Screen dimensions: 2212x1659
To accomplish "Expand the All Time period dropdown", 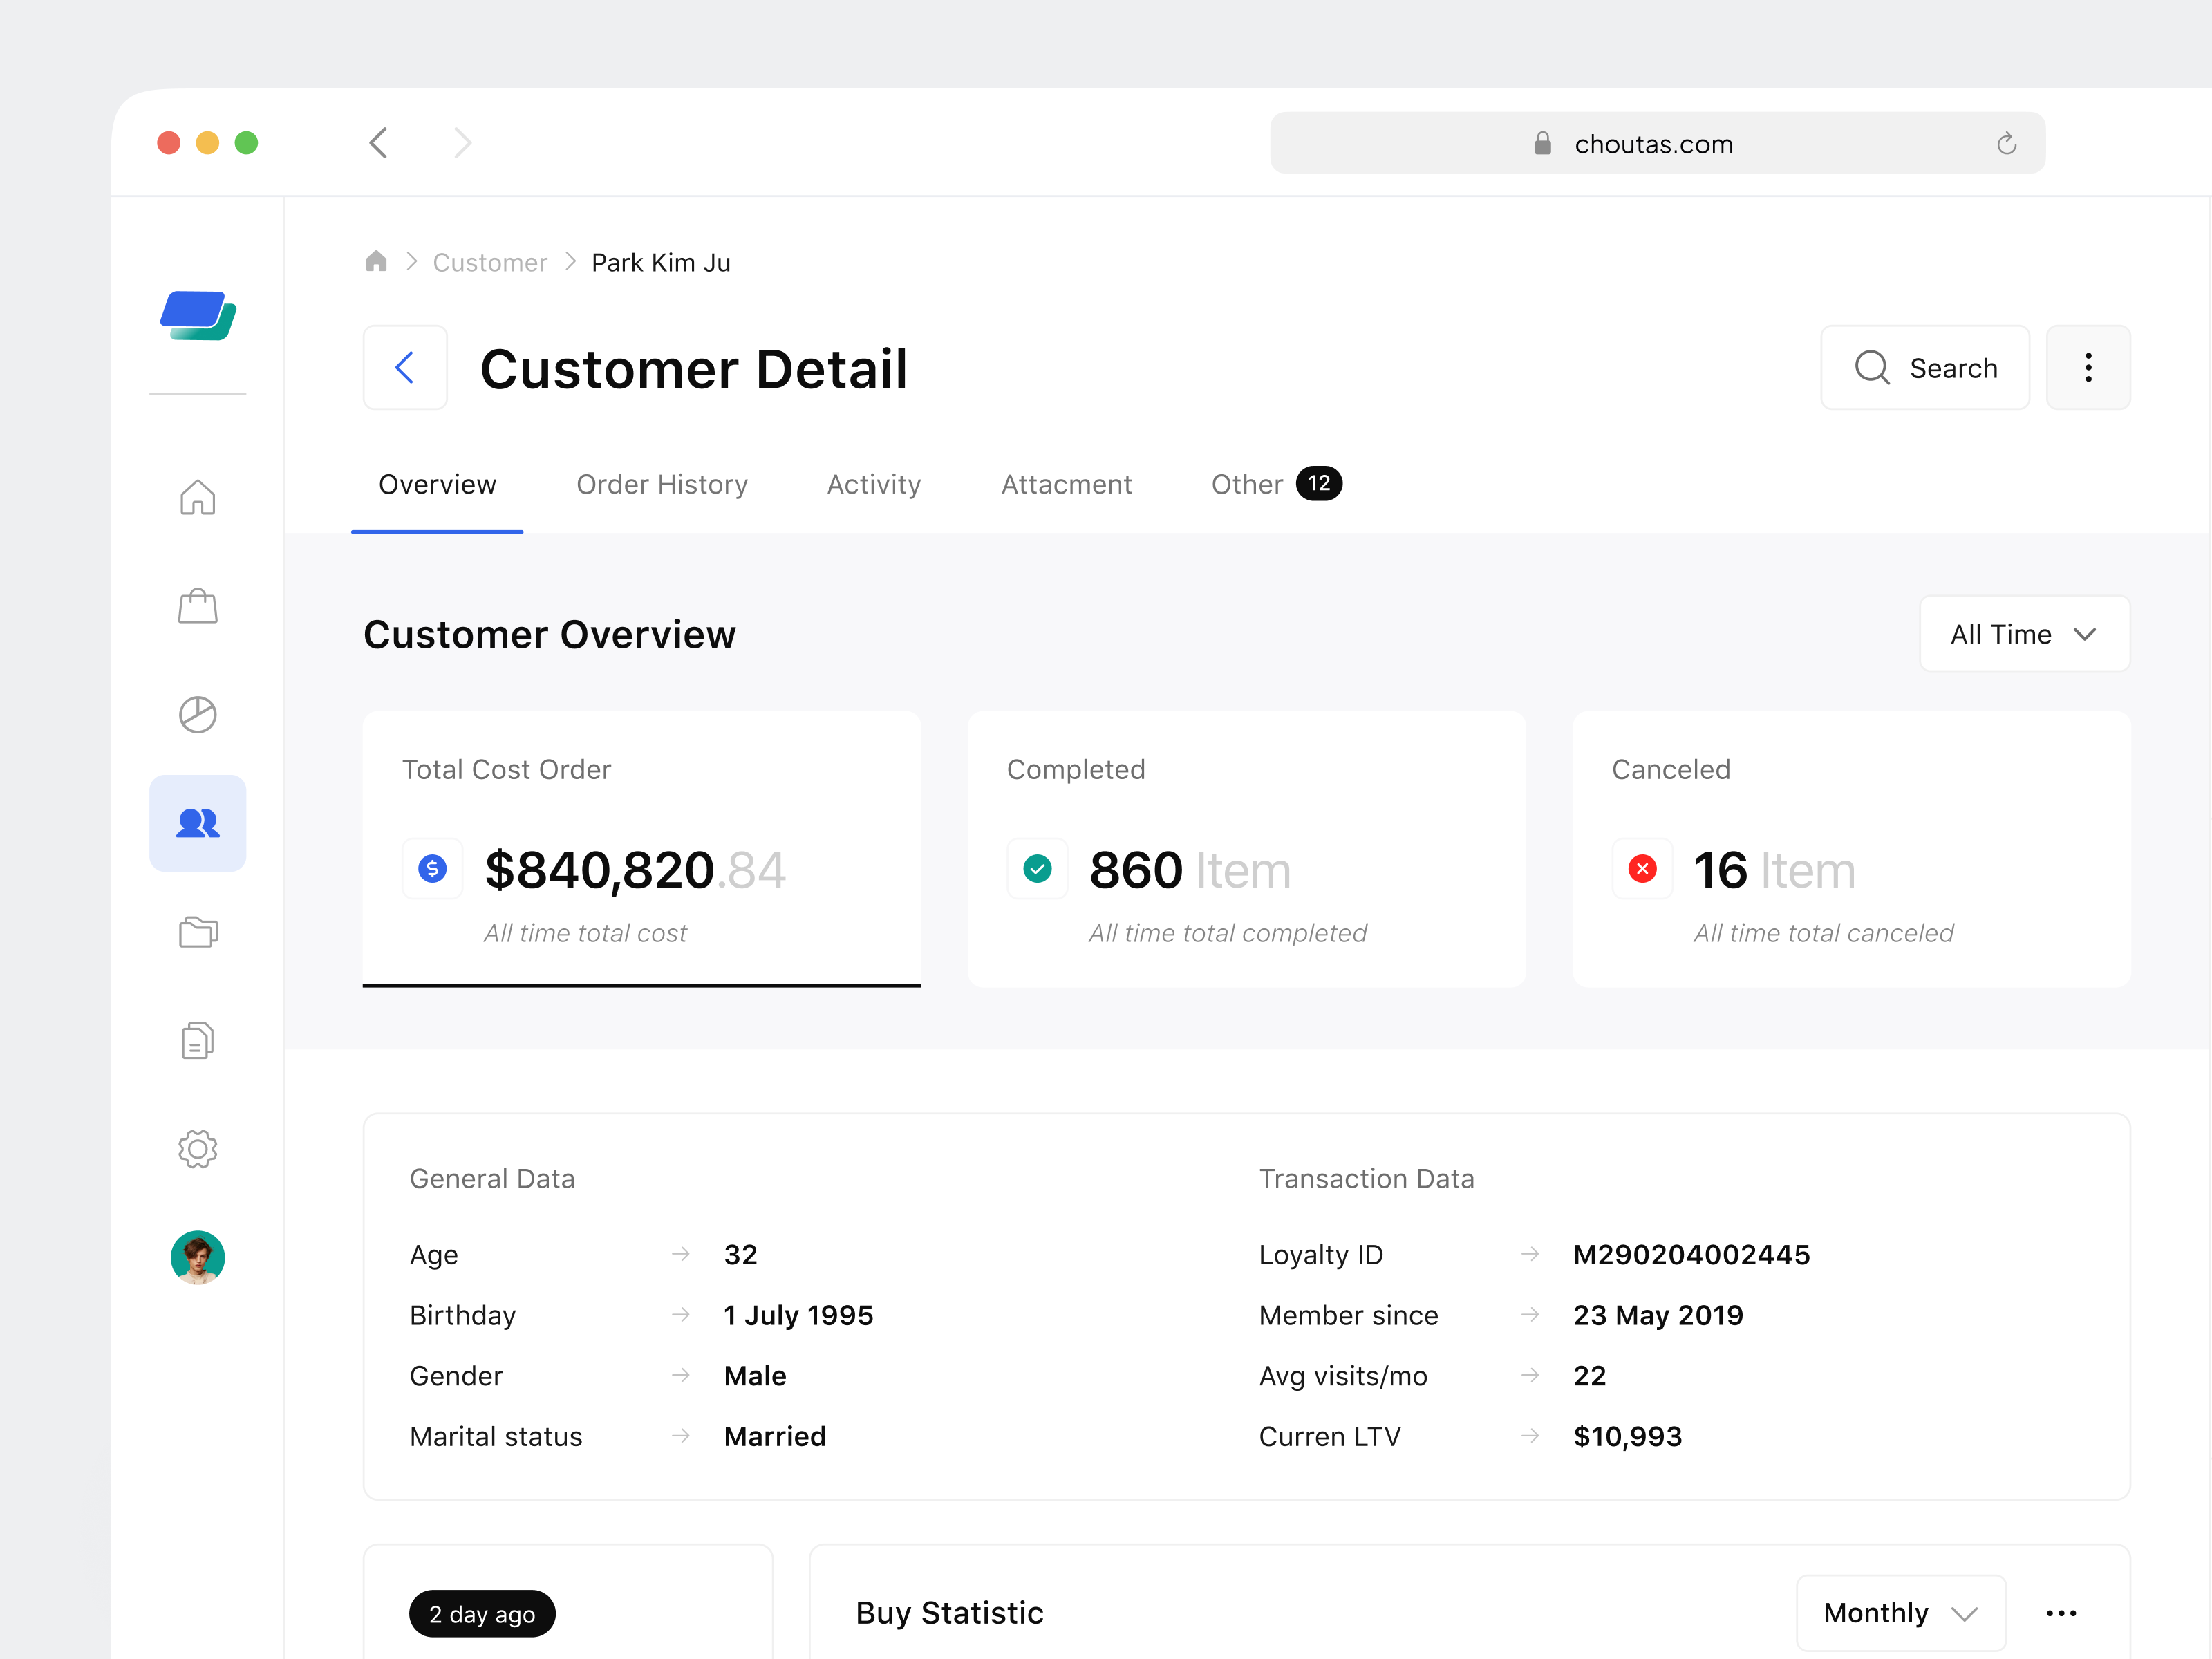I will pyautogui.click(x=2023, y=633).
